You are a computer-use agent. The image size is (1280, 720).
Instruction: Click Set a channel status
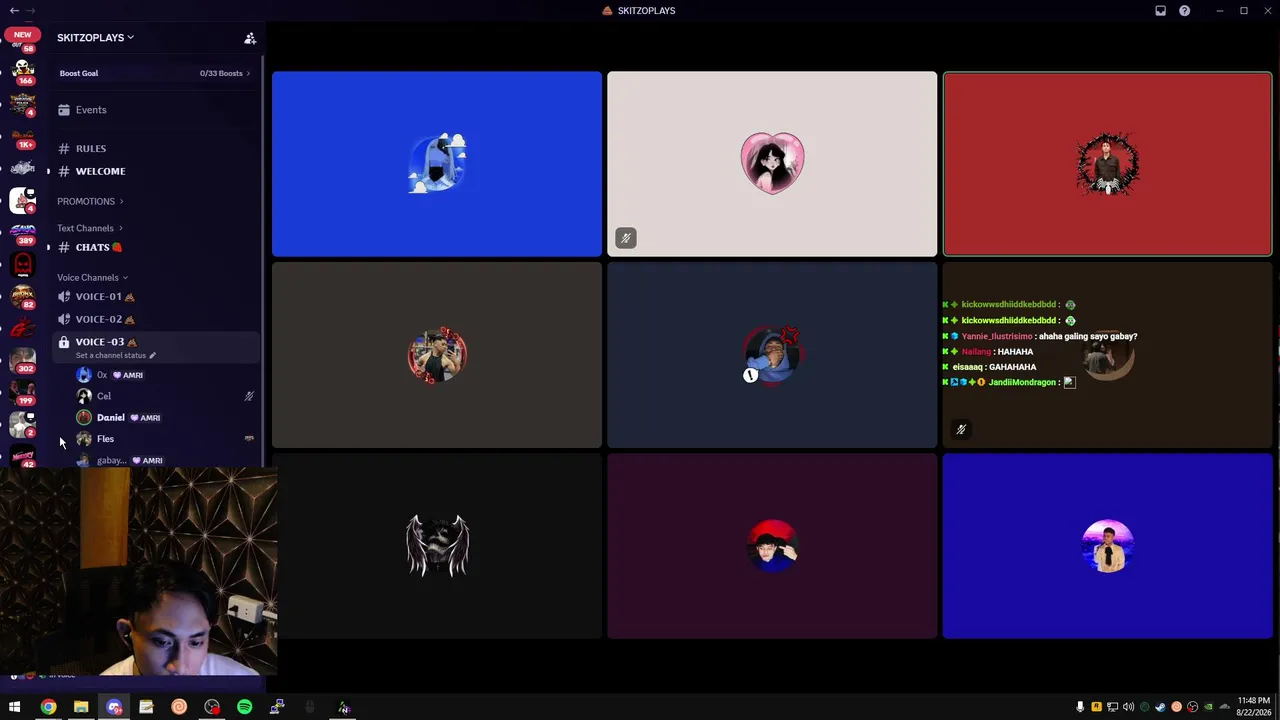(115, 355)
